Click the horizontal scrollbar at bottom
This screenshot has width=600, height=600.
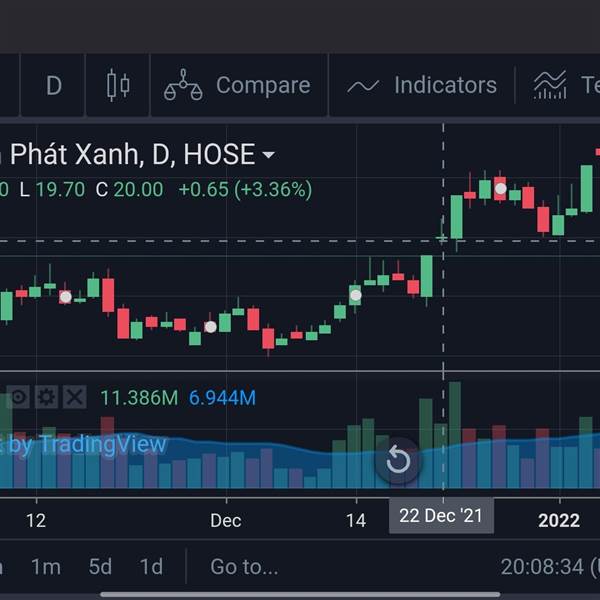(300, 594)
